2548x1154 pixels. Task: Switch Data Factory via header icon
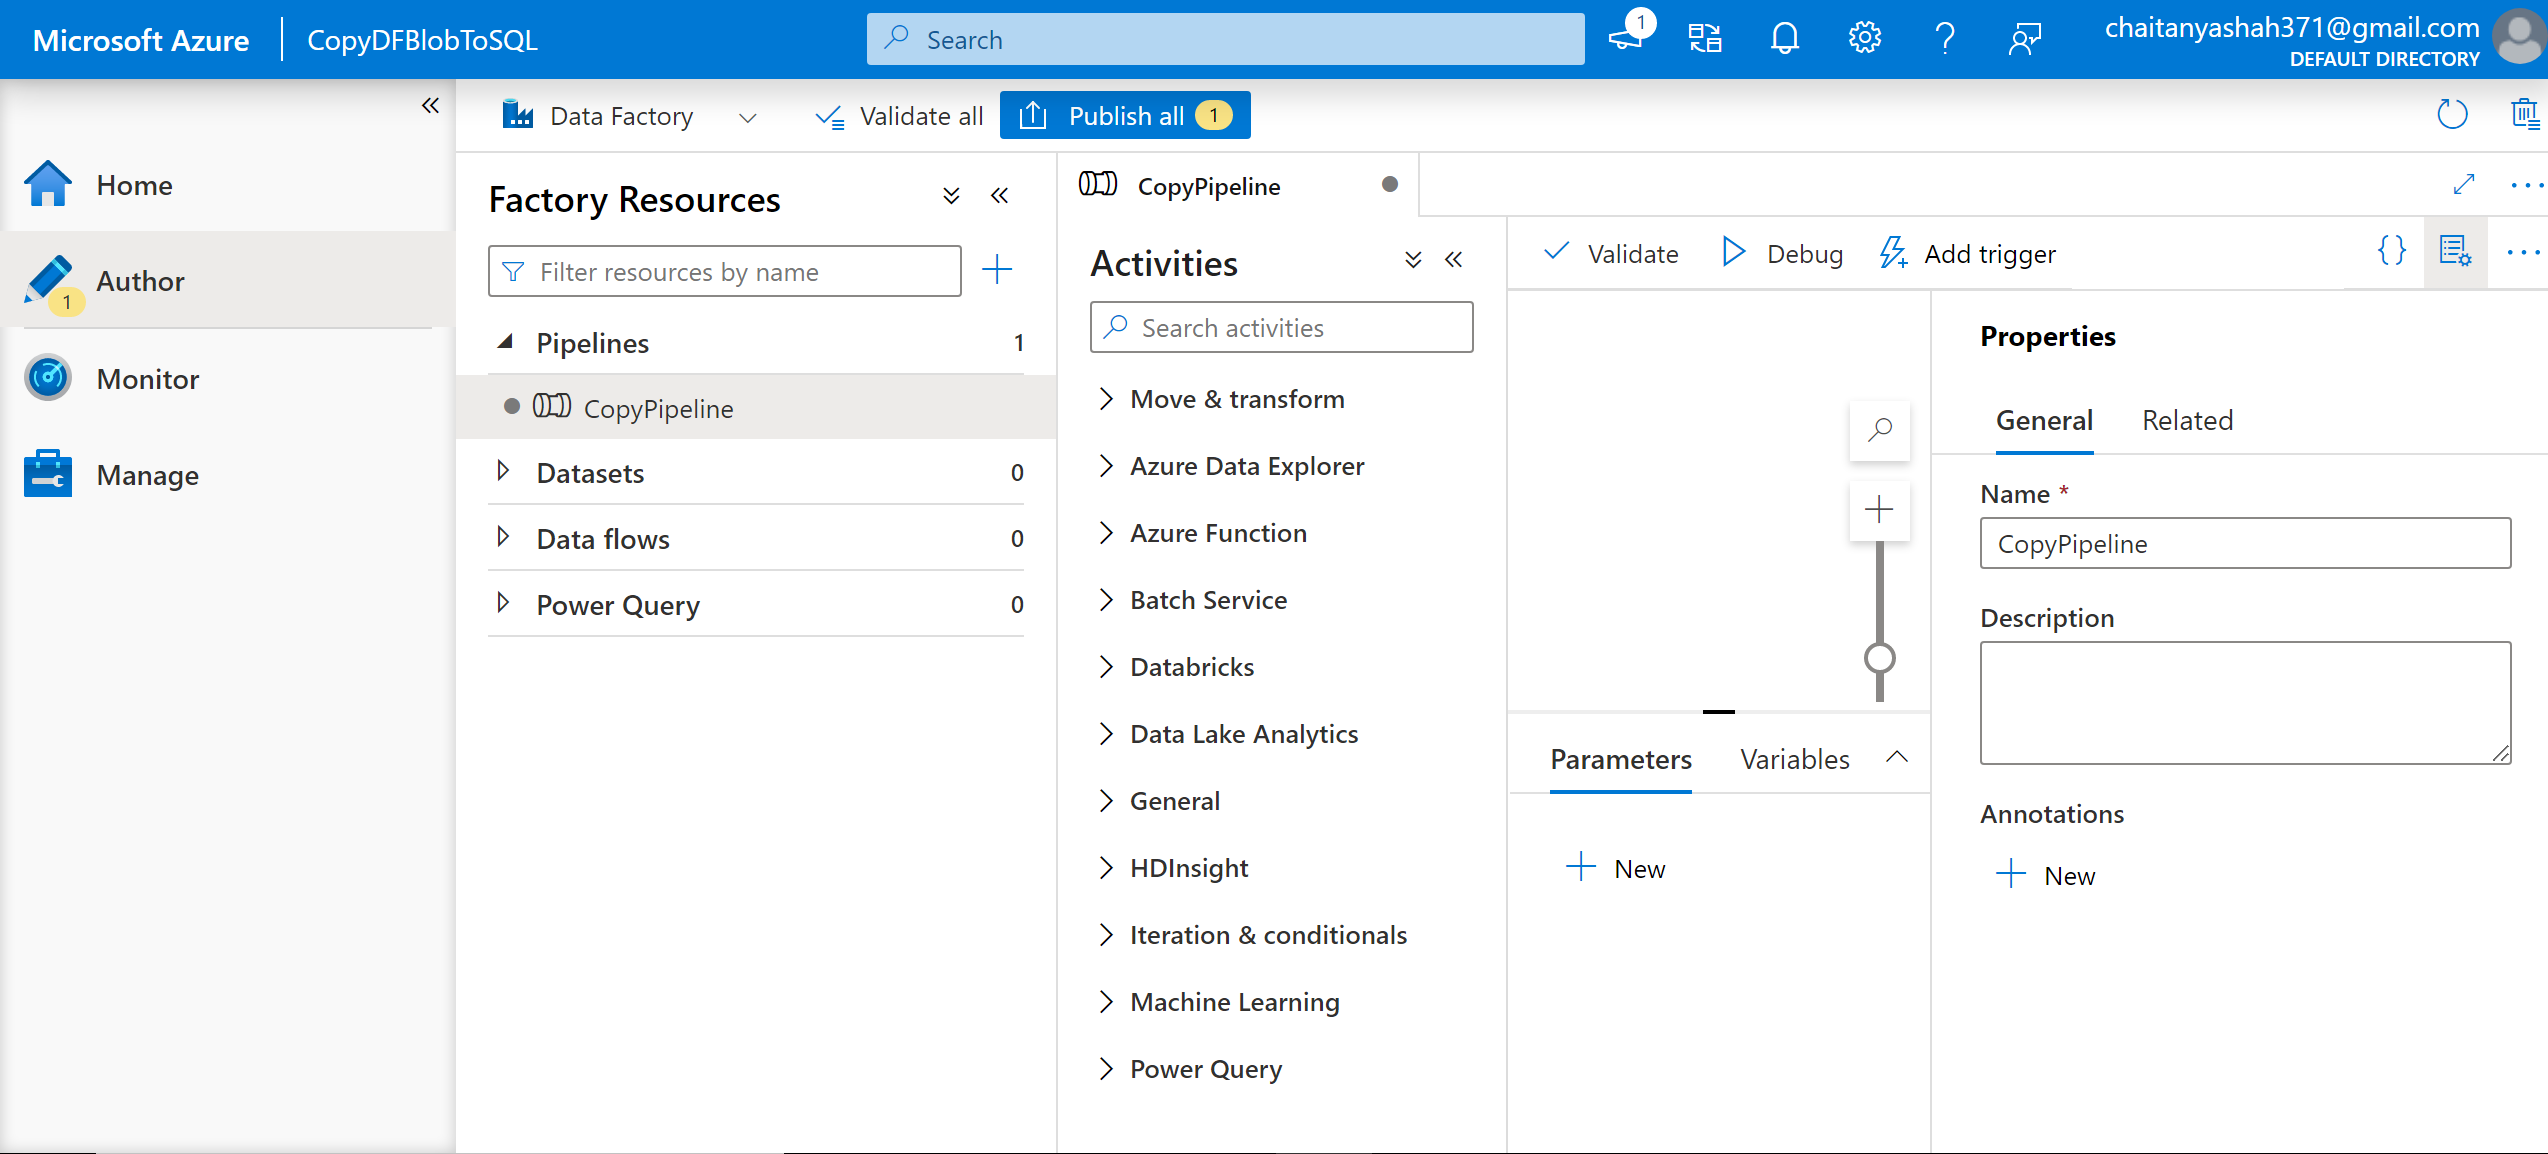1704,39
